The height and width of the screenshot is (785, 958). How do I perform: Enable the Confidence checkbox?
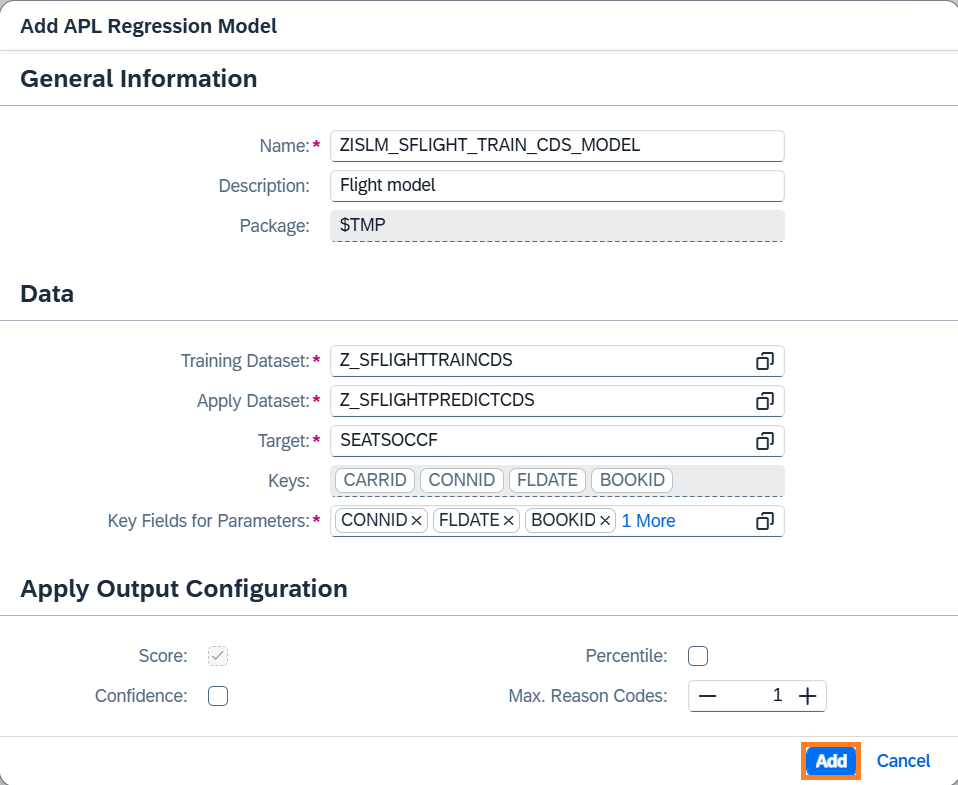tap(218, 696)
